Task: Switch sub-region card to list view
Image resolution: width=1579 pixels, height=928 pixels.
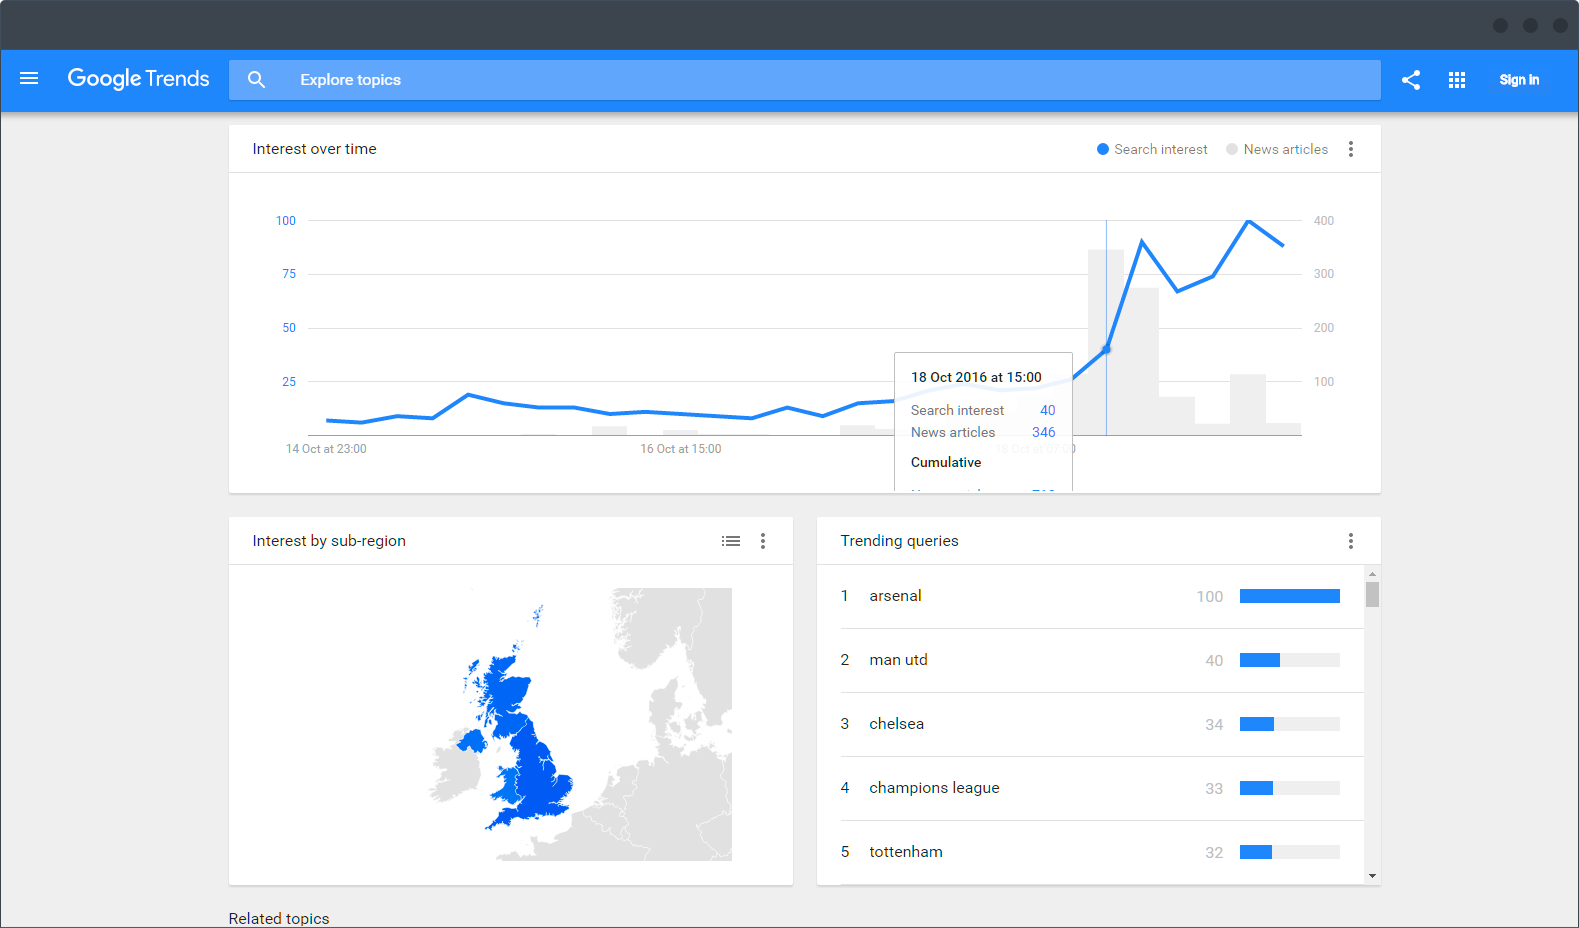Action: [x=731, y=541]
